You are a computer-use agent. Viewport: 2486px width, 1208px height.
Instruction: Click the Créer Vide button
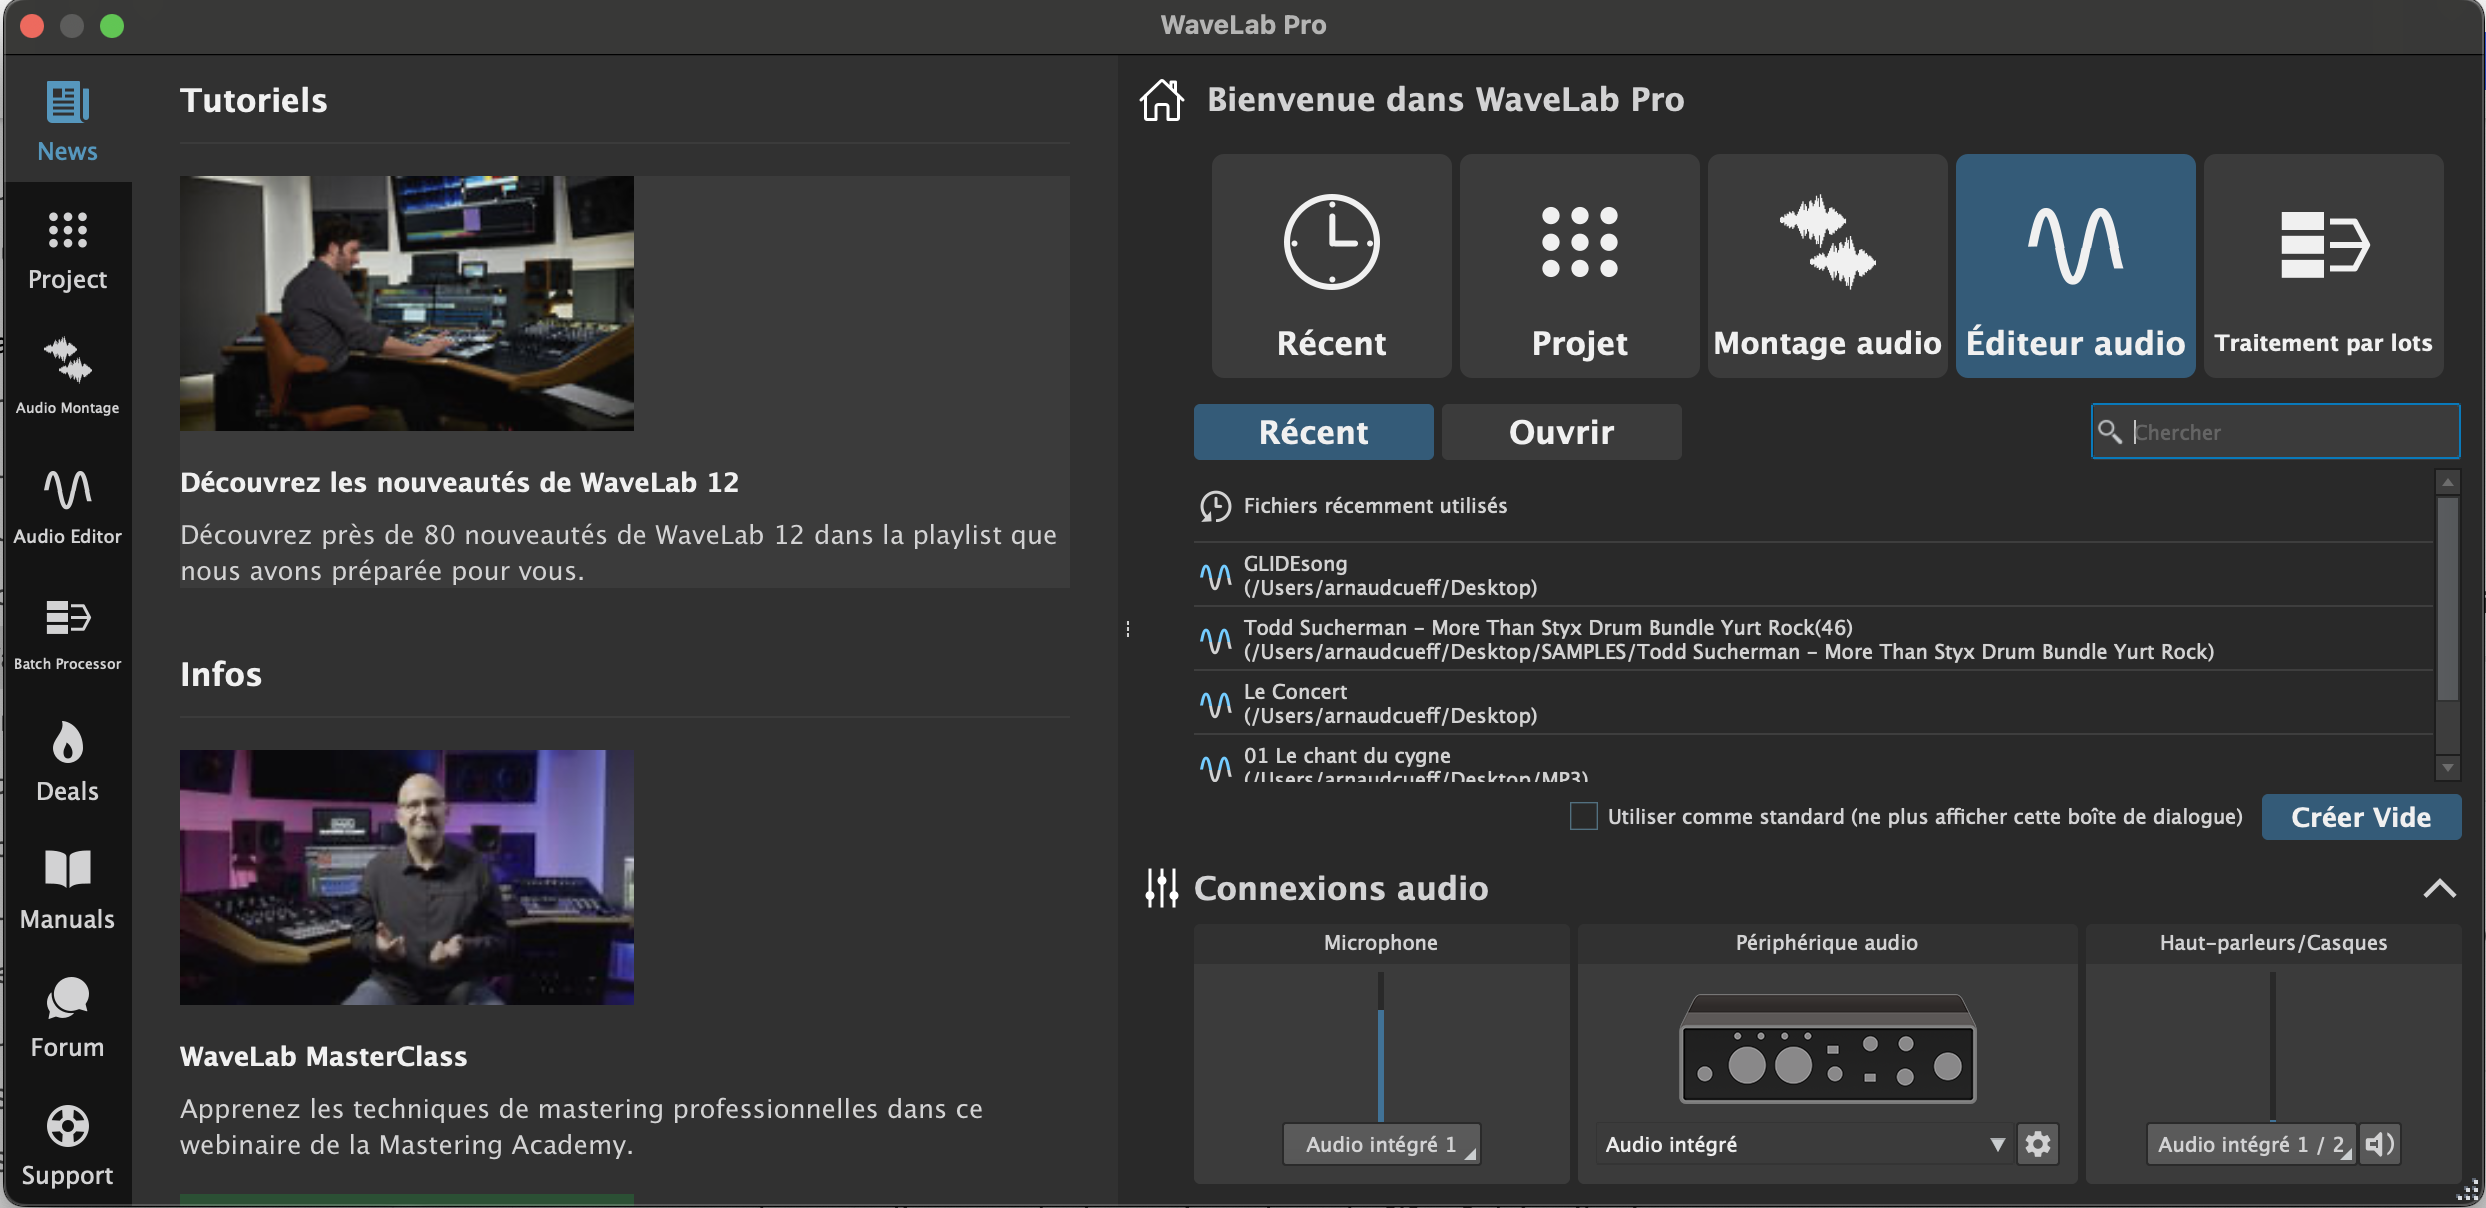(2360, 817)
